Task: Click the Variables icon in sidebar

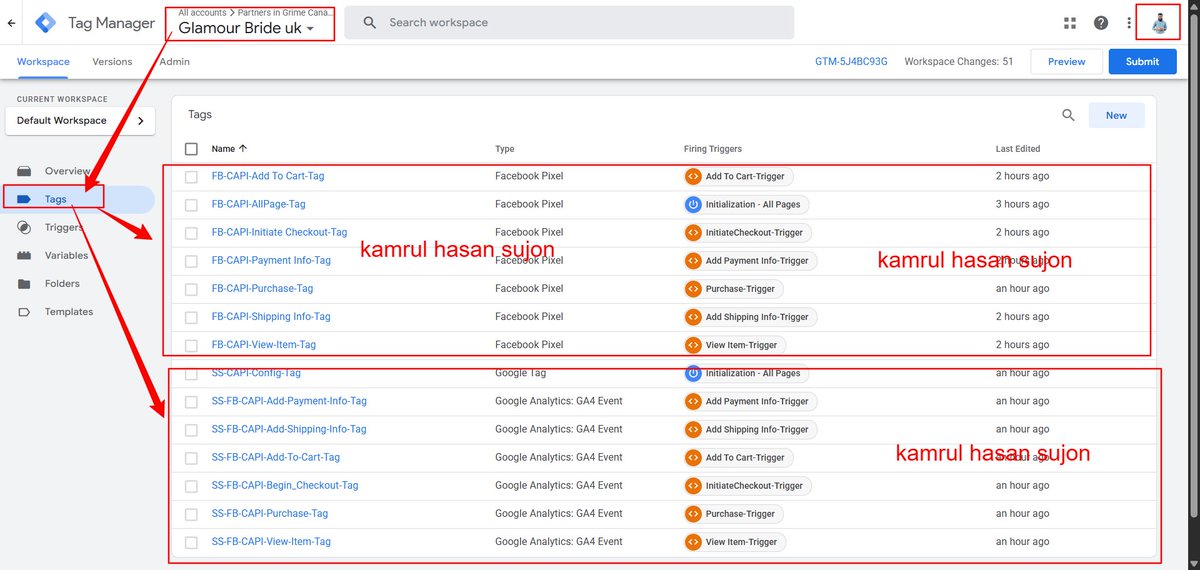Action: coord(24,255)
